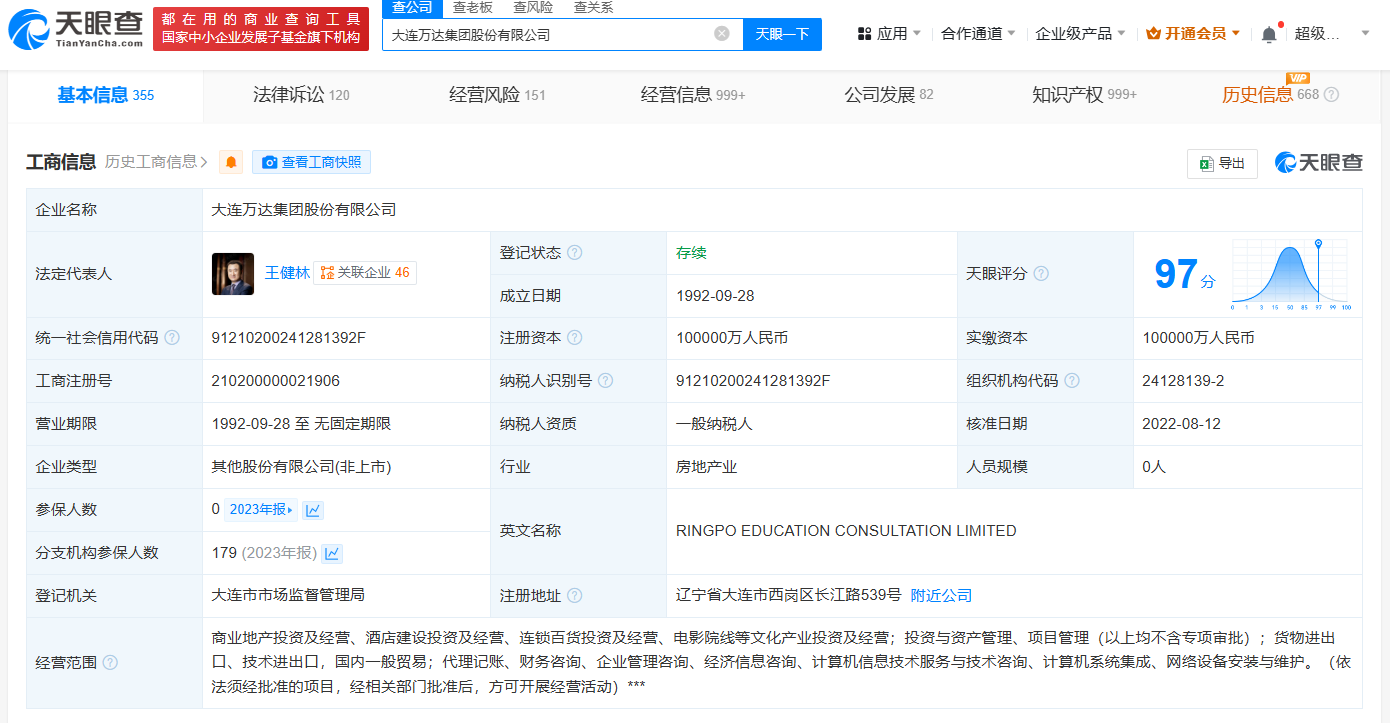Open the 企业级产品 dropdown
Screen dimensions: 1390x723
point(1080,34)
